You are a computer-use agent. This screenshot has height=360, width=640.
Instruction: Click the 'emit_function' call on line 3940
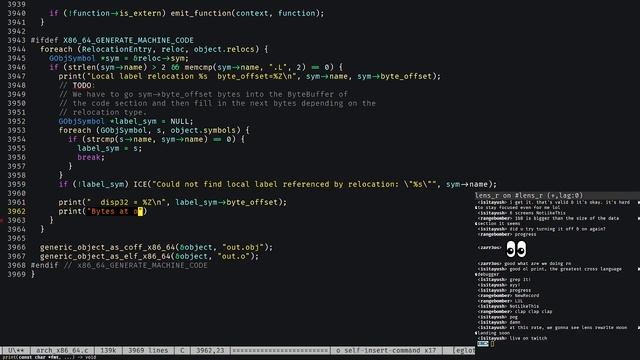pos(201,13)
